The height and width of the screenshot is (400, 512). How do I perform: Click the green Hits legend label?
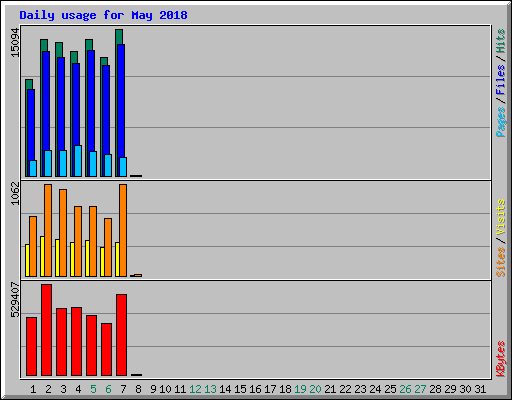click(501, 41)
